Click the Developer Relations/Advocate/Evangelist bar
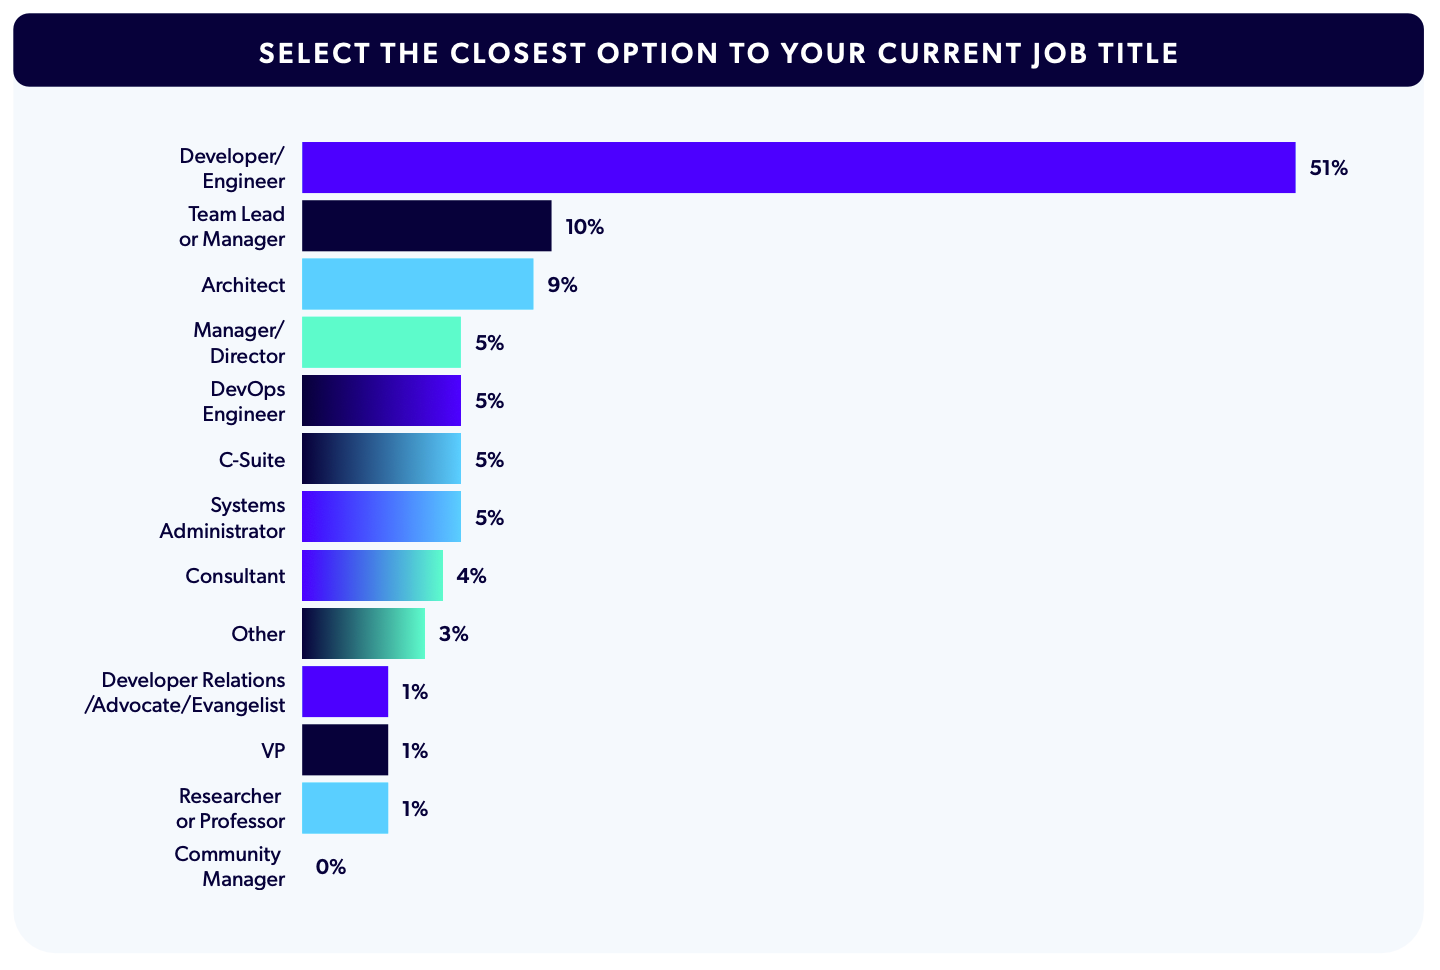The height and width of the screenshot is (970, 1440). [x=344, y=692]
